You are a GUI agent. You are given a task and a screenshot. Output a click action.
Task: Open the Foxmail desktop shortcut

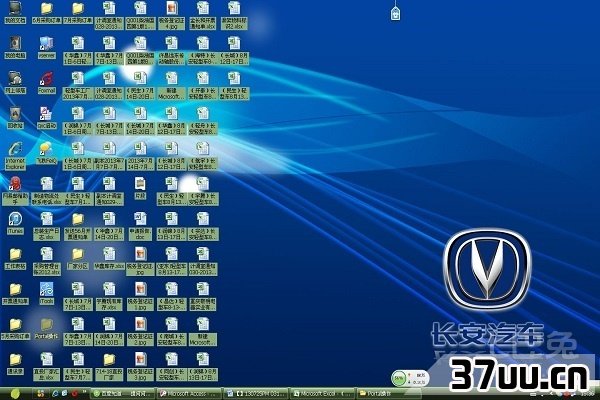[47, 83]
